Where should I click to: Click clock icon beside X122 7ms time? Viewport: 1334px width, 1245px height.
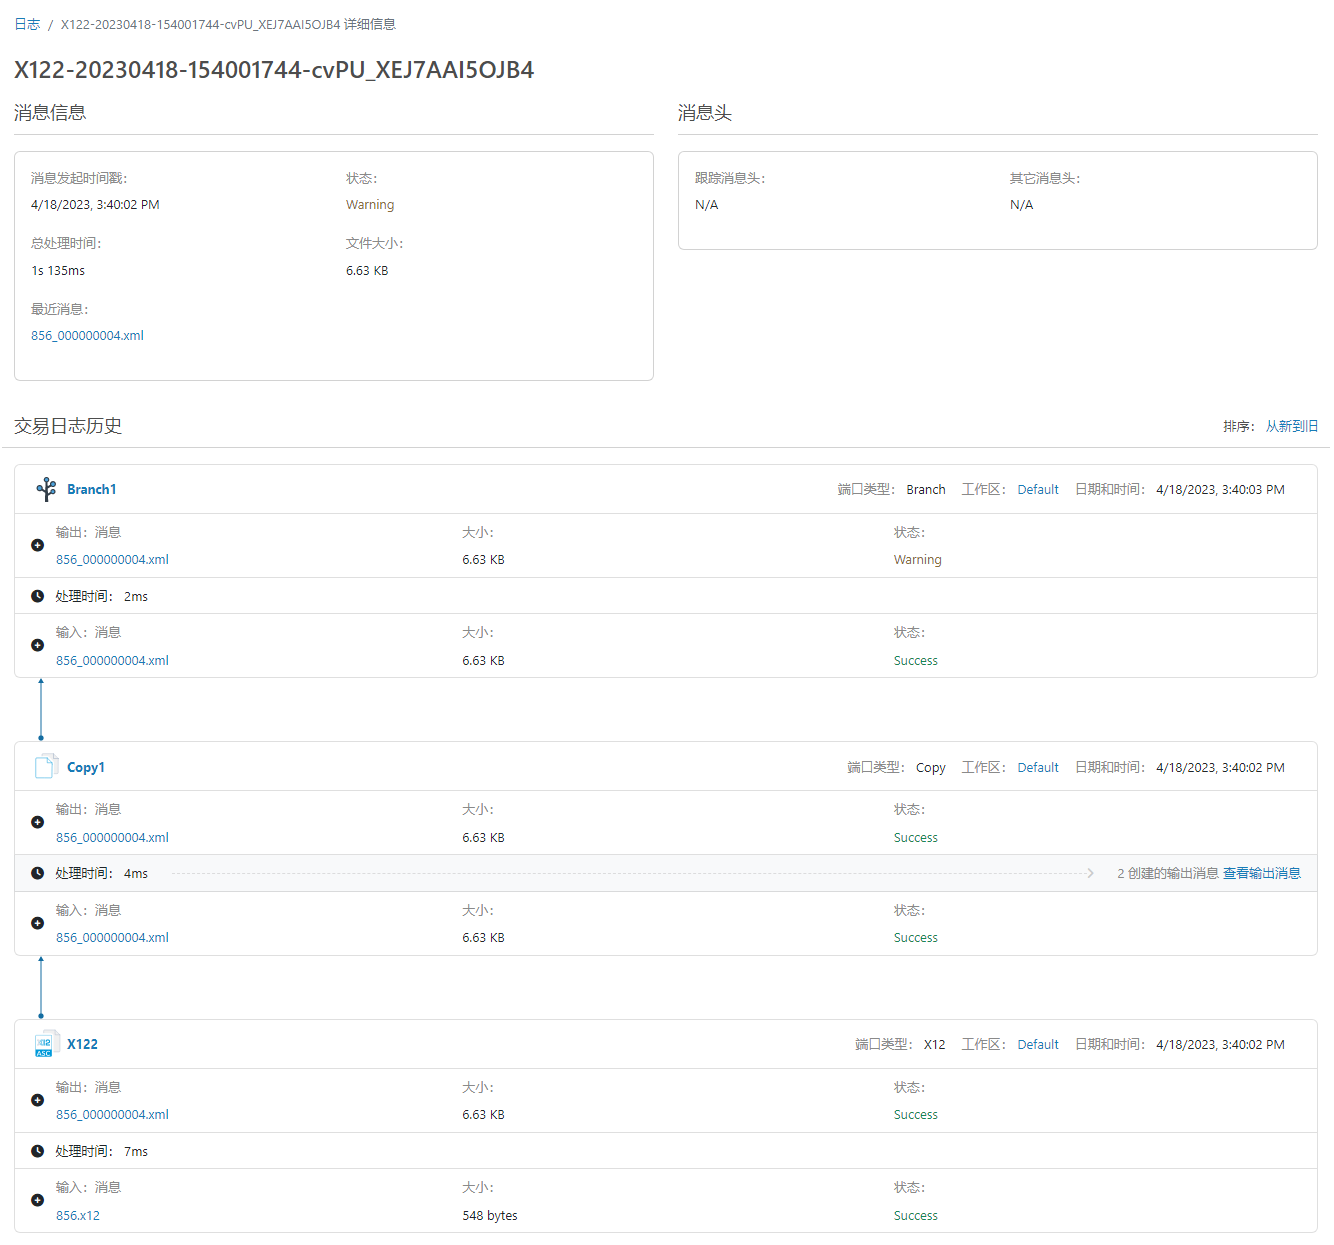[37, 1151]
